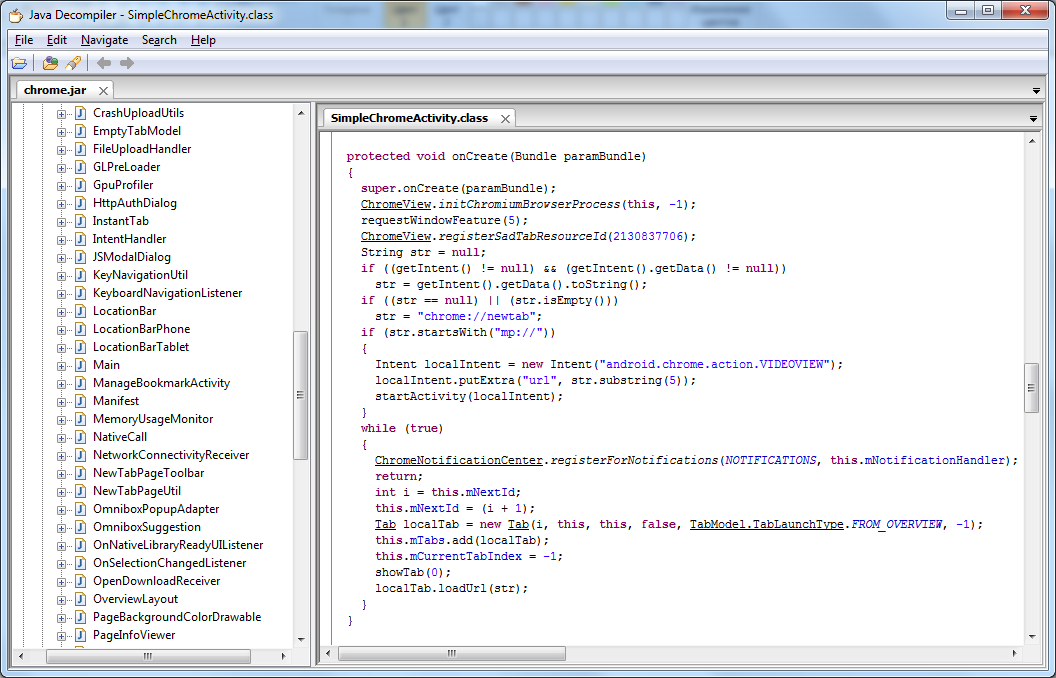Click the ManageBookmarkActivity class file icon

coord(80,383)
